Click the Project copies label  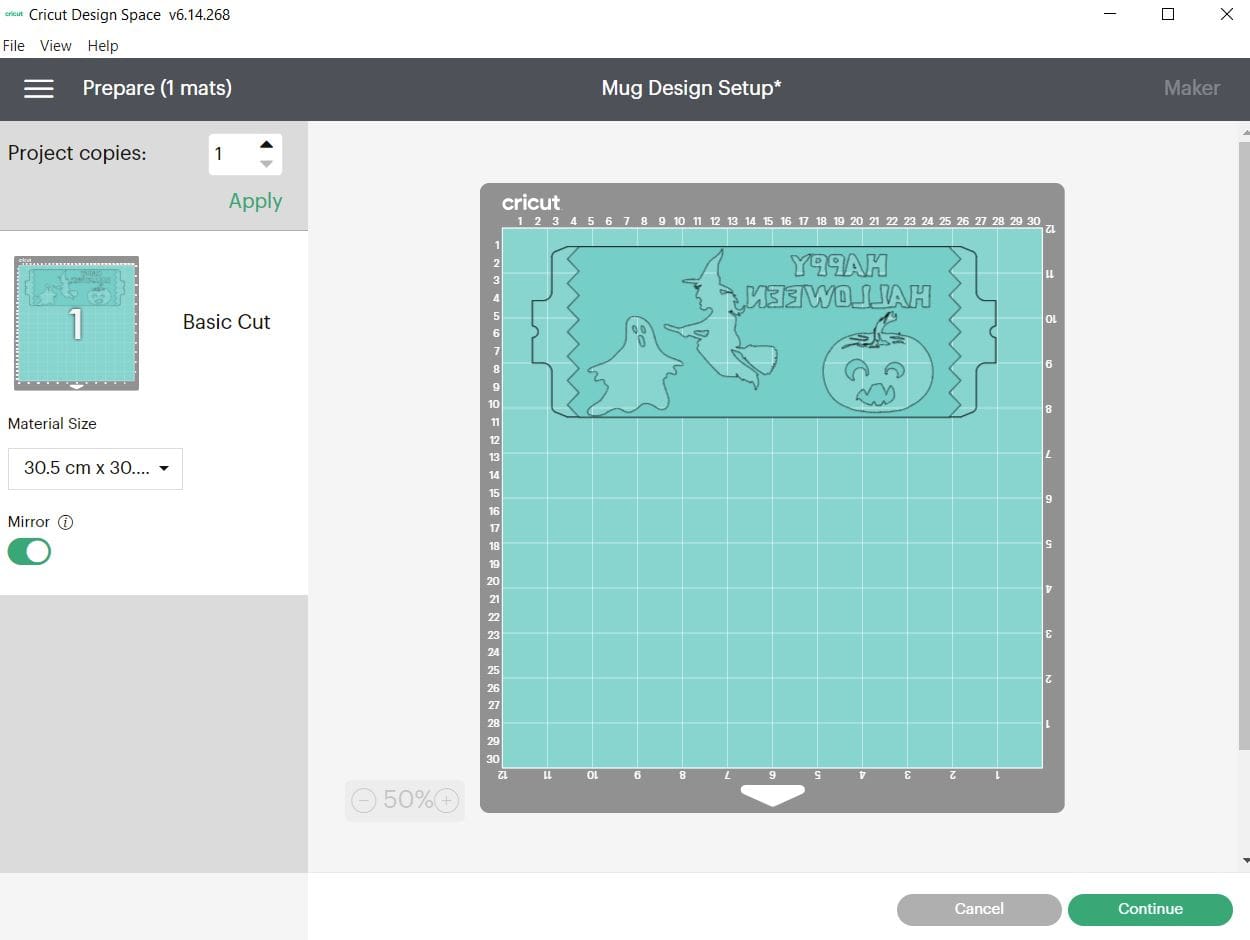[x=77, y=154]
